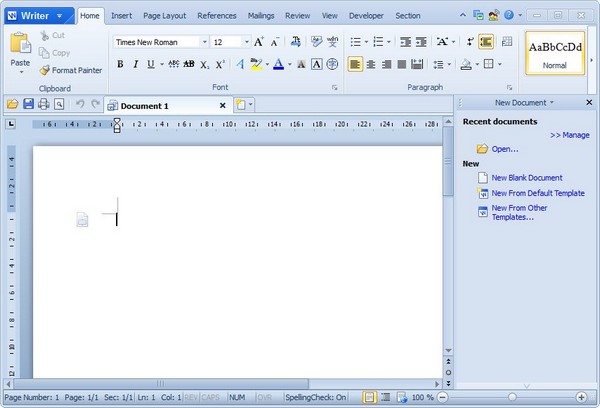Click the Undo arrow
Screen dimensions: 600x408
[x=80, y=104]
